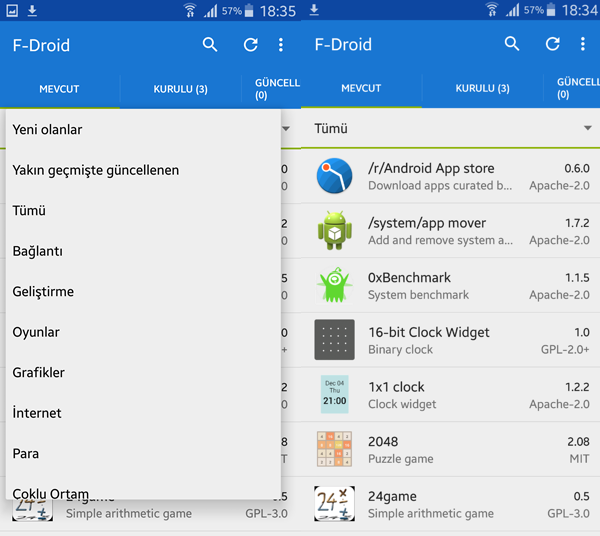The image size is (600, 536).
Task: Tap version 1.7.2 of /system/app mover
Action: [577, 223]
